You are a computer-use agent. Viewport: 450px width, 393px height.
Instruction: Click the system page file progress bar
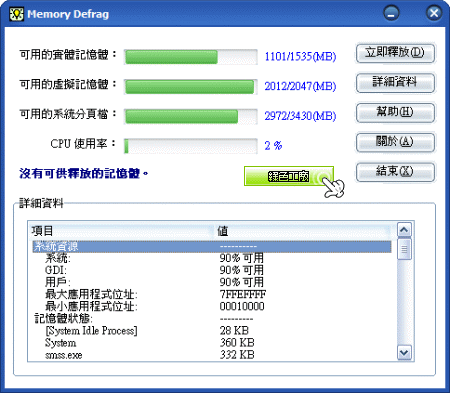pyautogui.click(x=191, y=116)
